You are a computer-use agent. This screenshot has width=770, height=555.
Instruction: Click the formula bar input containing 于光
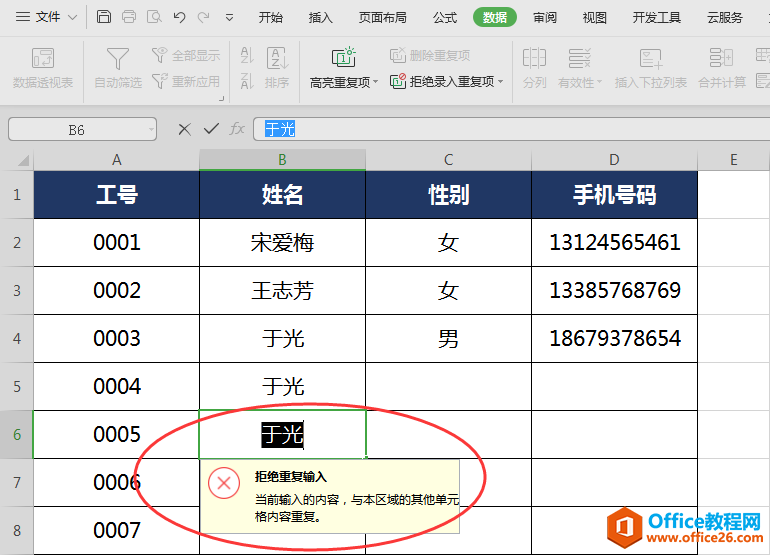pyautogui.click(x=500, y=129)
